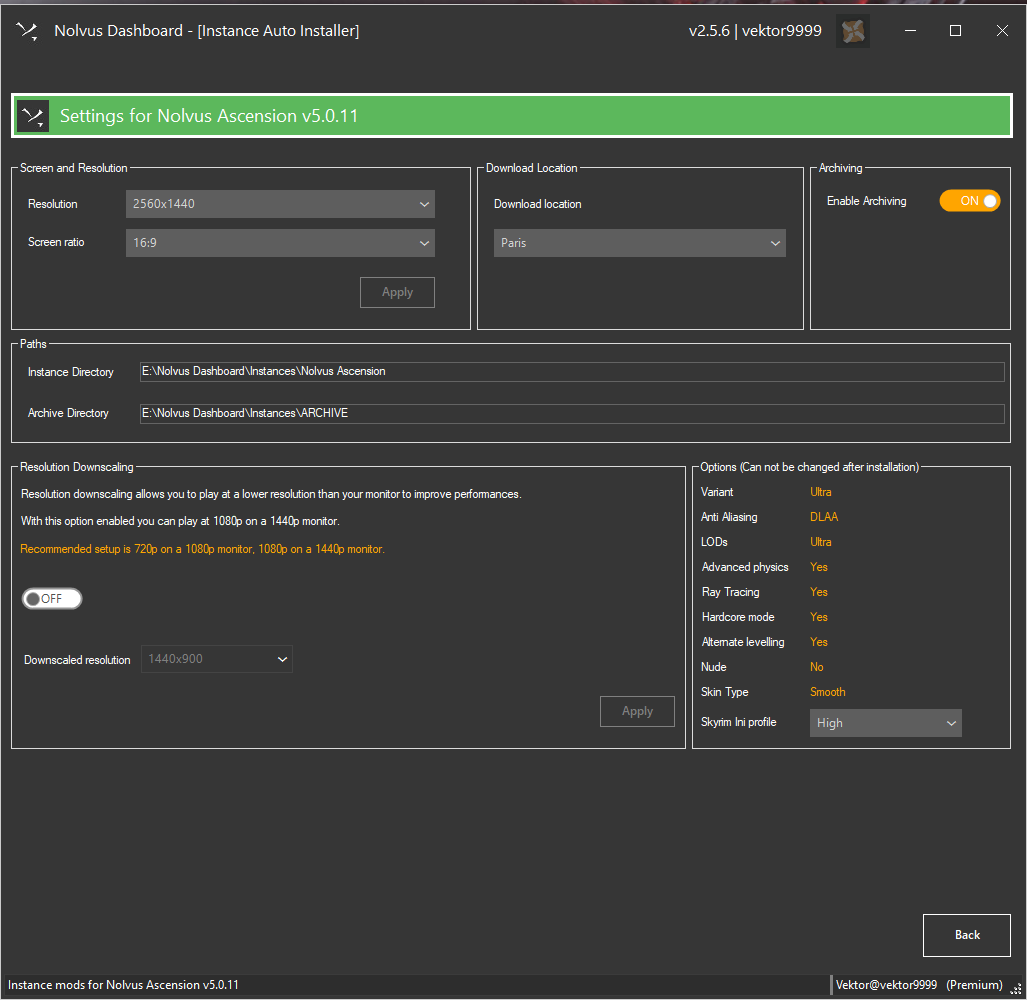Click the LODs value Ultra
The image size is (1027, 1000).
click(821, 542)
